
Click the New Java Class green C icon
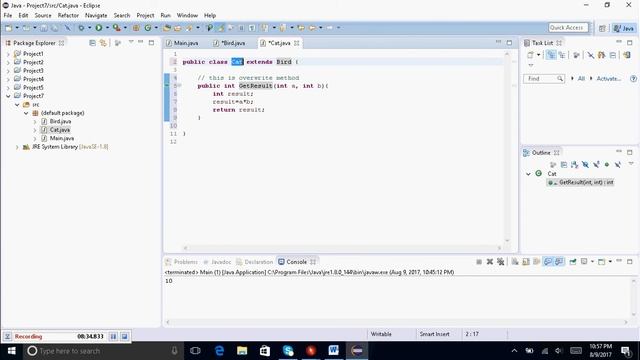[x=148, y=28]
